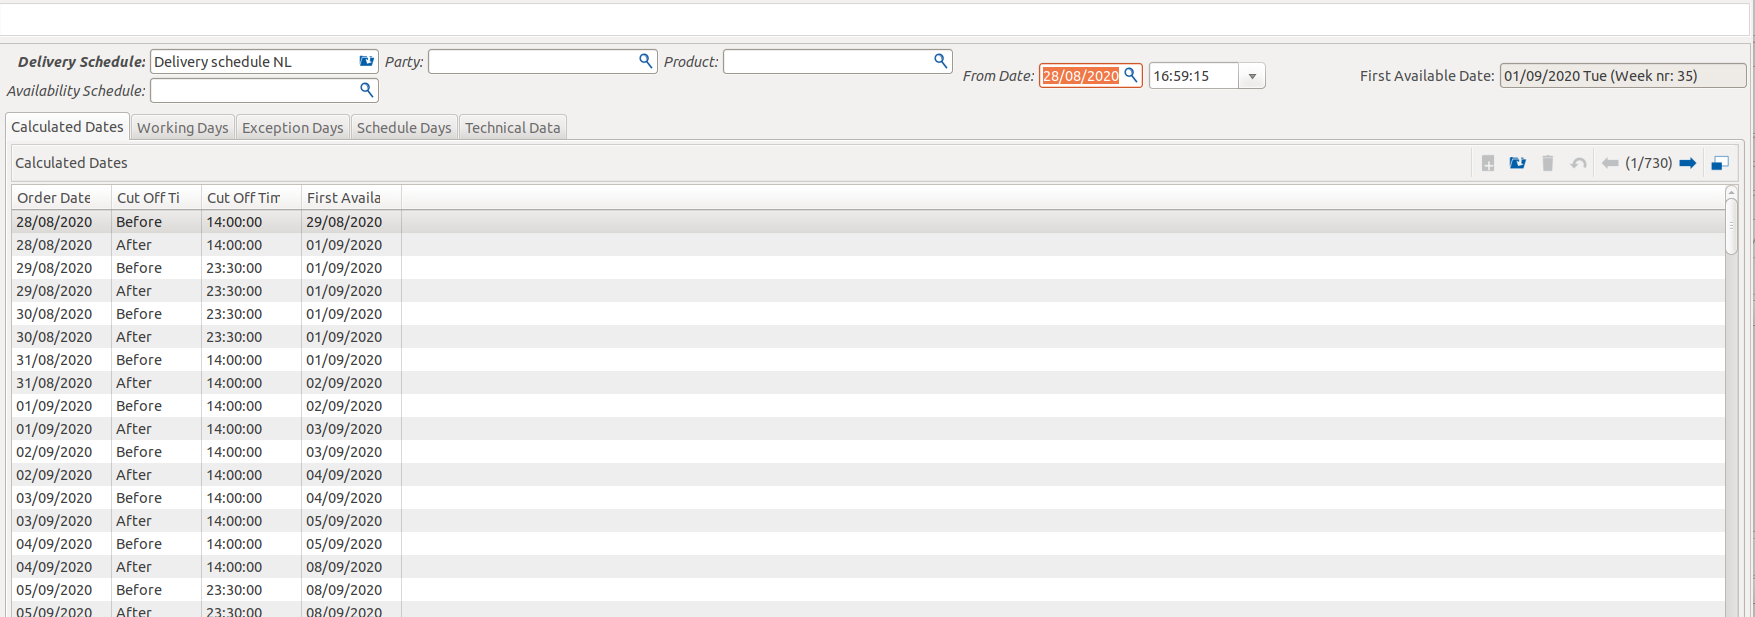Image resolution: width=1755 pixels, height=617 pixels.
Task: Click the First Available Date field
Action: click(x=1621, y=76)
